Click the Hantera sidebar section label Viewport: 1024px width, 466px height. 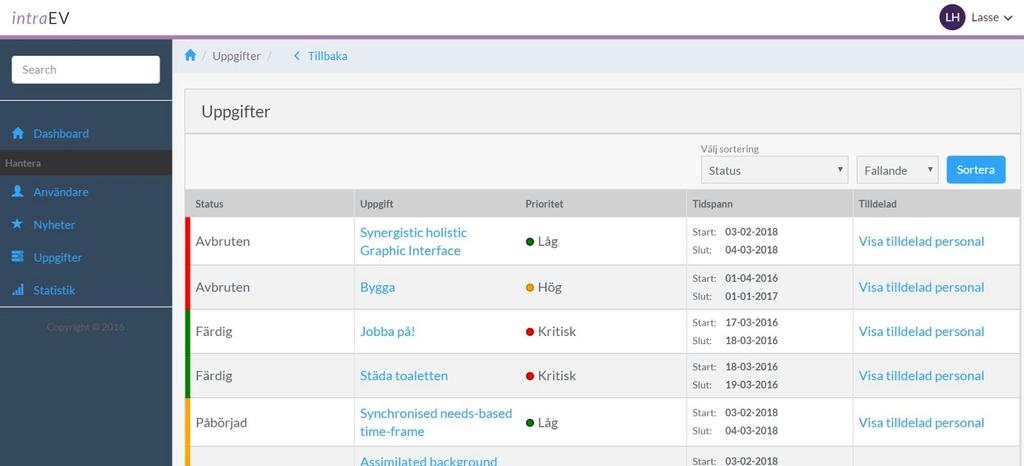[x=23, y=163]
